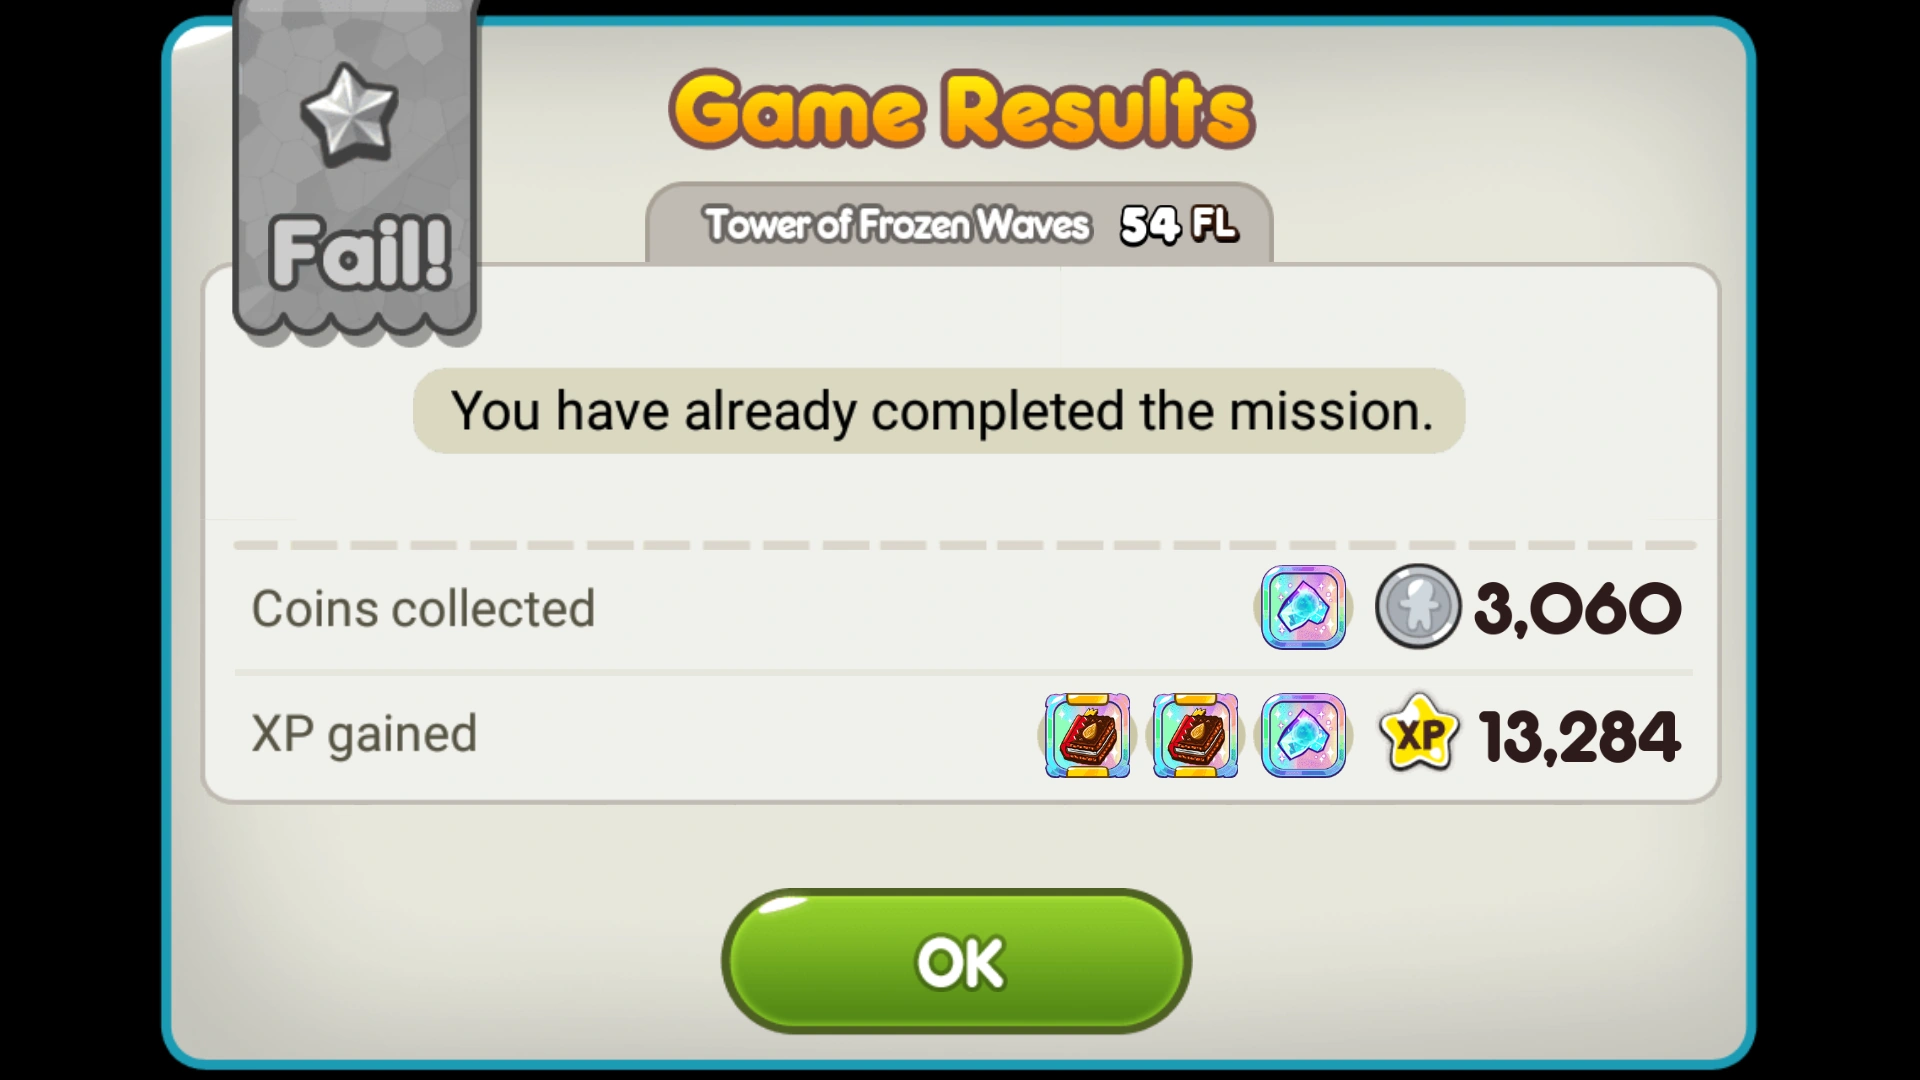This screenshot has height=1080, width=1920.
Task: Click the XP gained label
Action: pyautogui.click(x=364, y=735)
